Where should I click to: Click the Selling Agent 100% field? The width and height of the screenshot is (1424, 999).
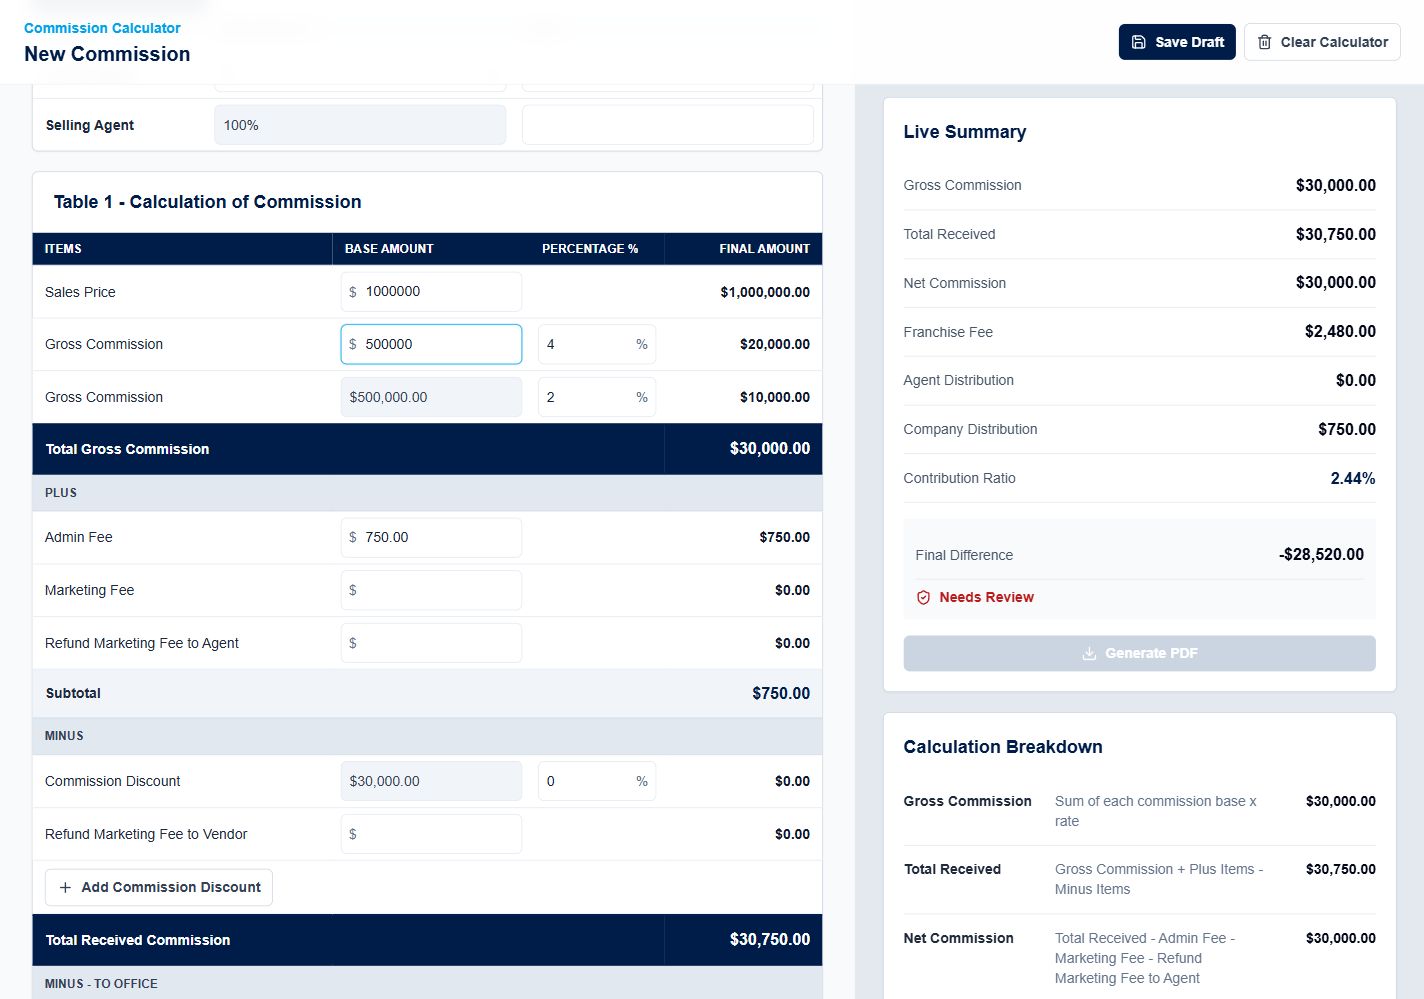pos(360,125)
